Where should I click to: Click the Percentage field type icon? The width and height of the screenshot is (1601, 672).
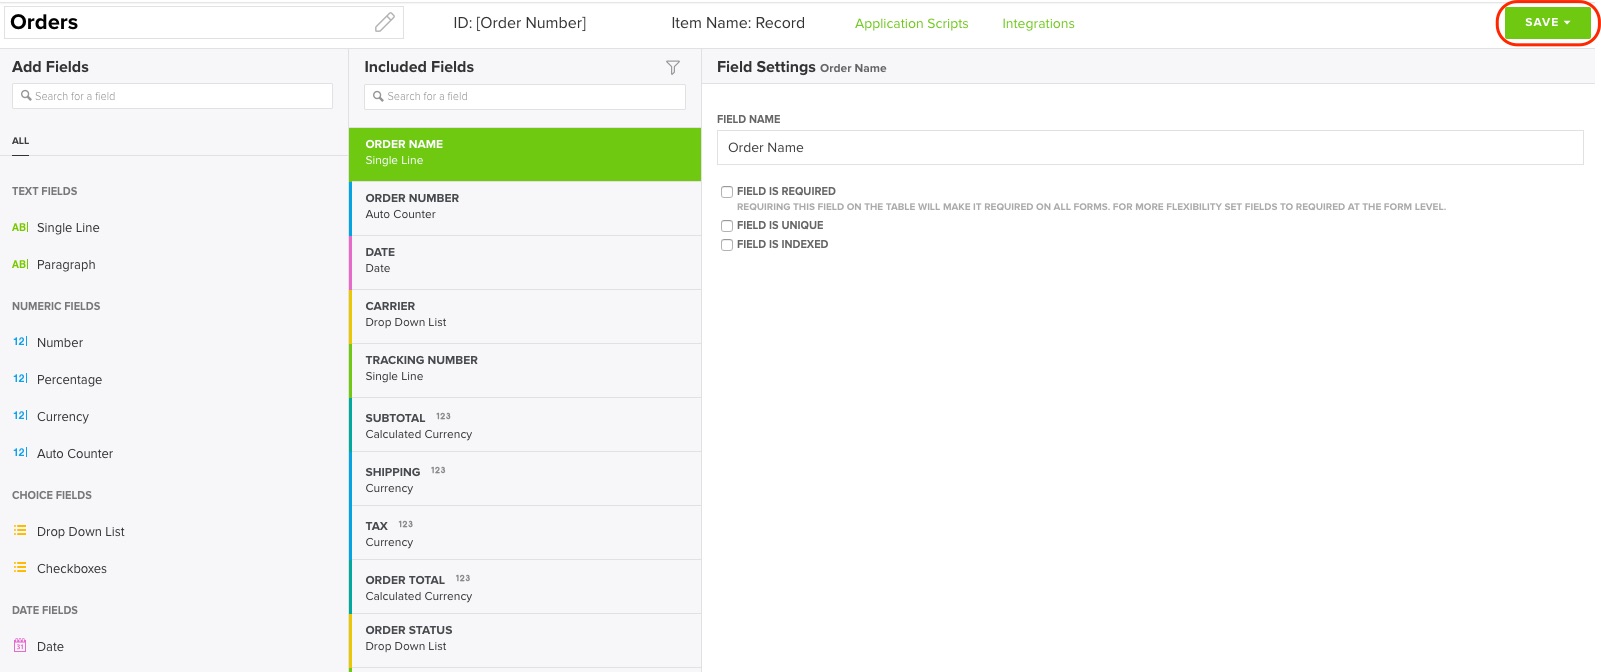[x=20, y=379]
